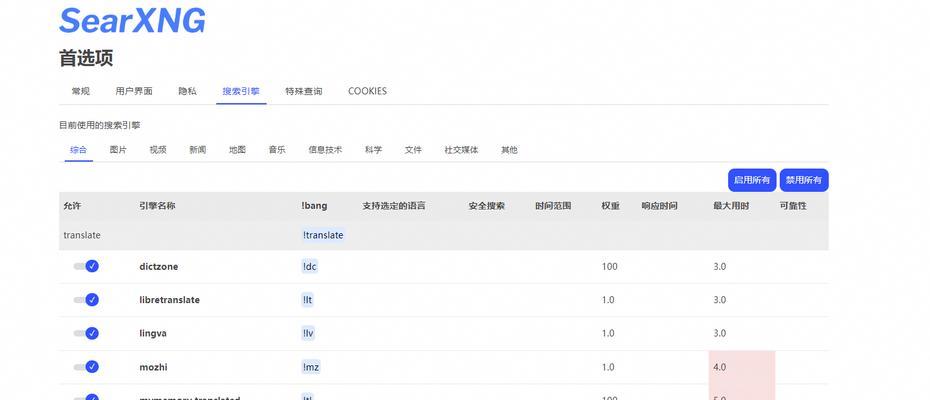Click the lingva engine name
The width and height of the screenshot is (930, 400).
coord(153,334)
